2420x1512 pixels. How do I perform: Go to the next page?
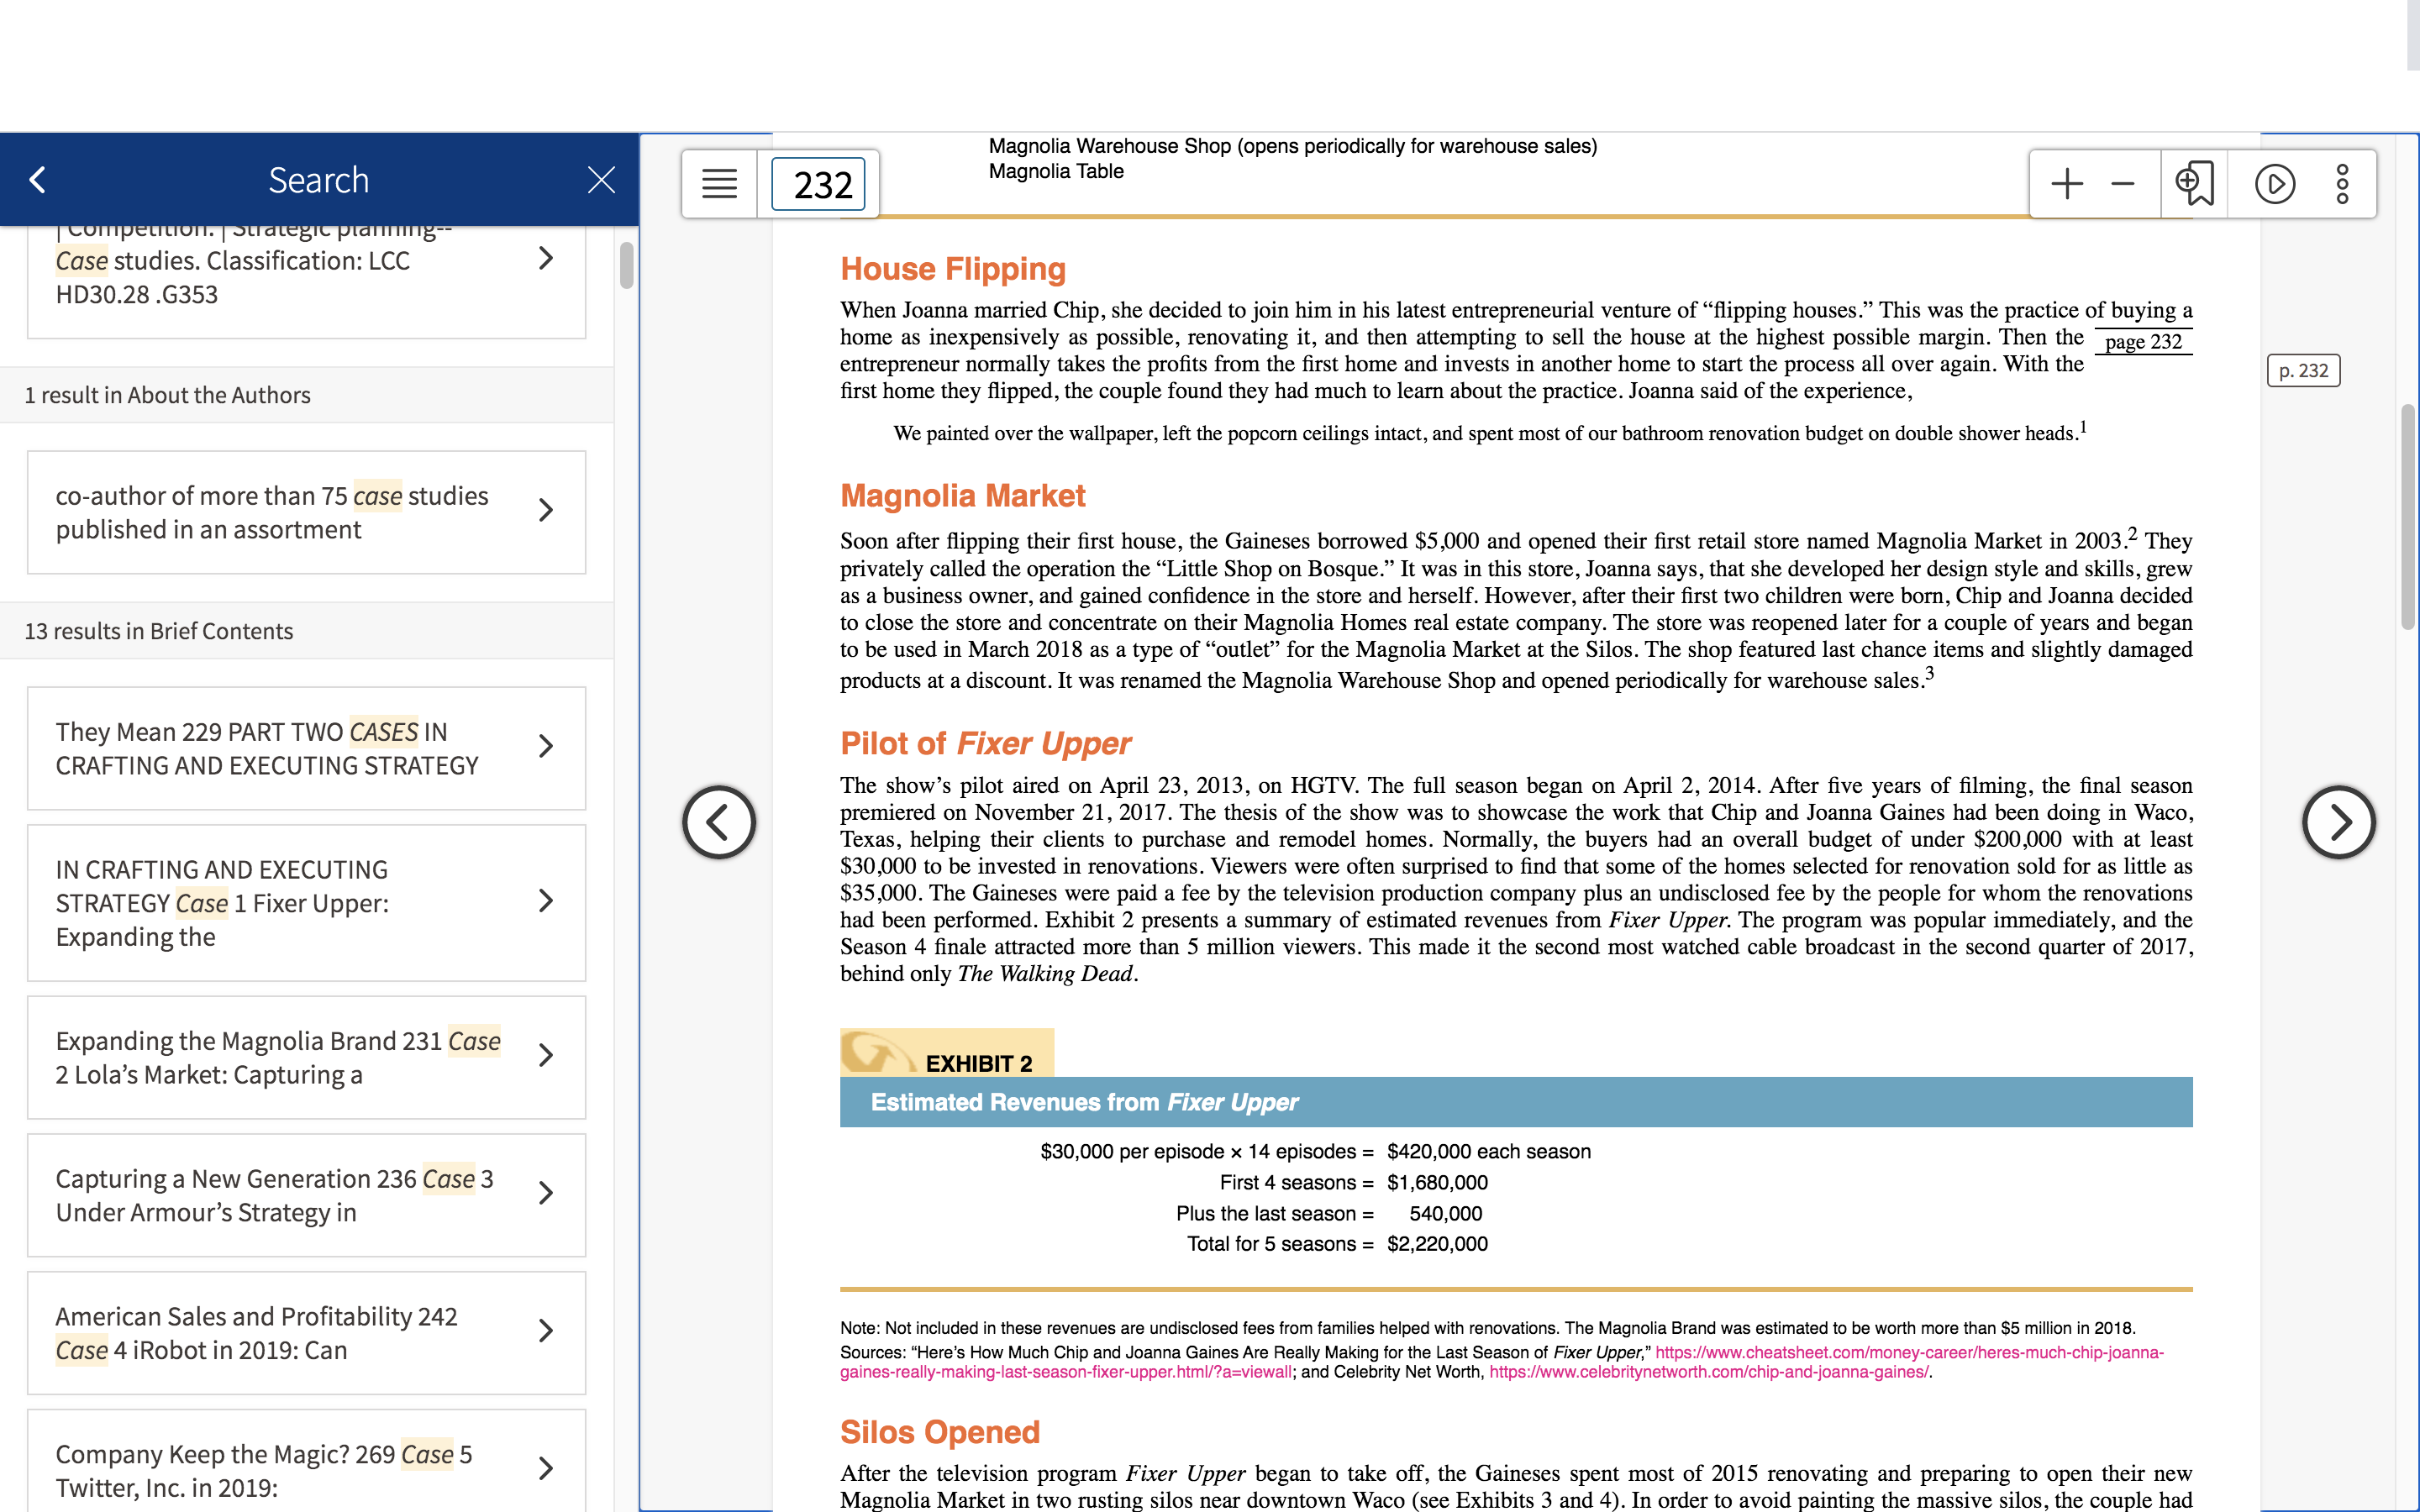(2338, 822)
